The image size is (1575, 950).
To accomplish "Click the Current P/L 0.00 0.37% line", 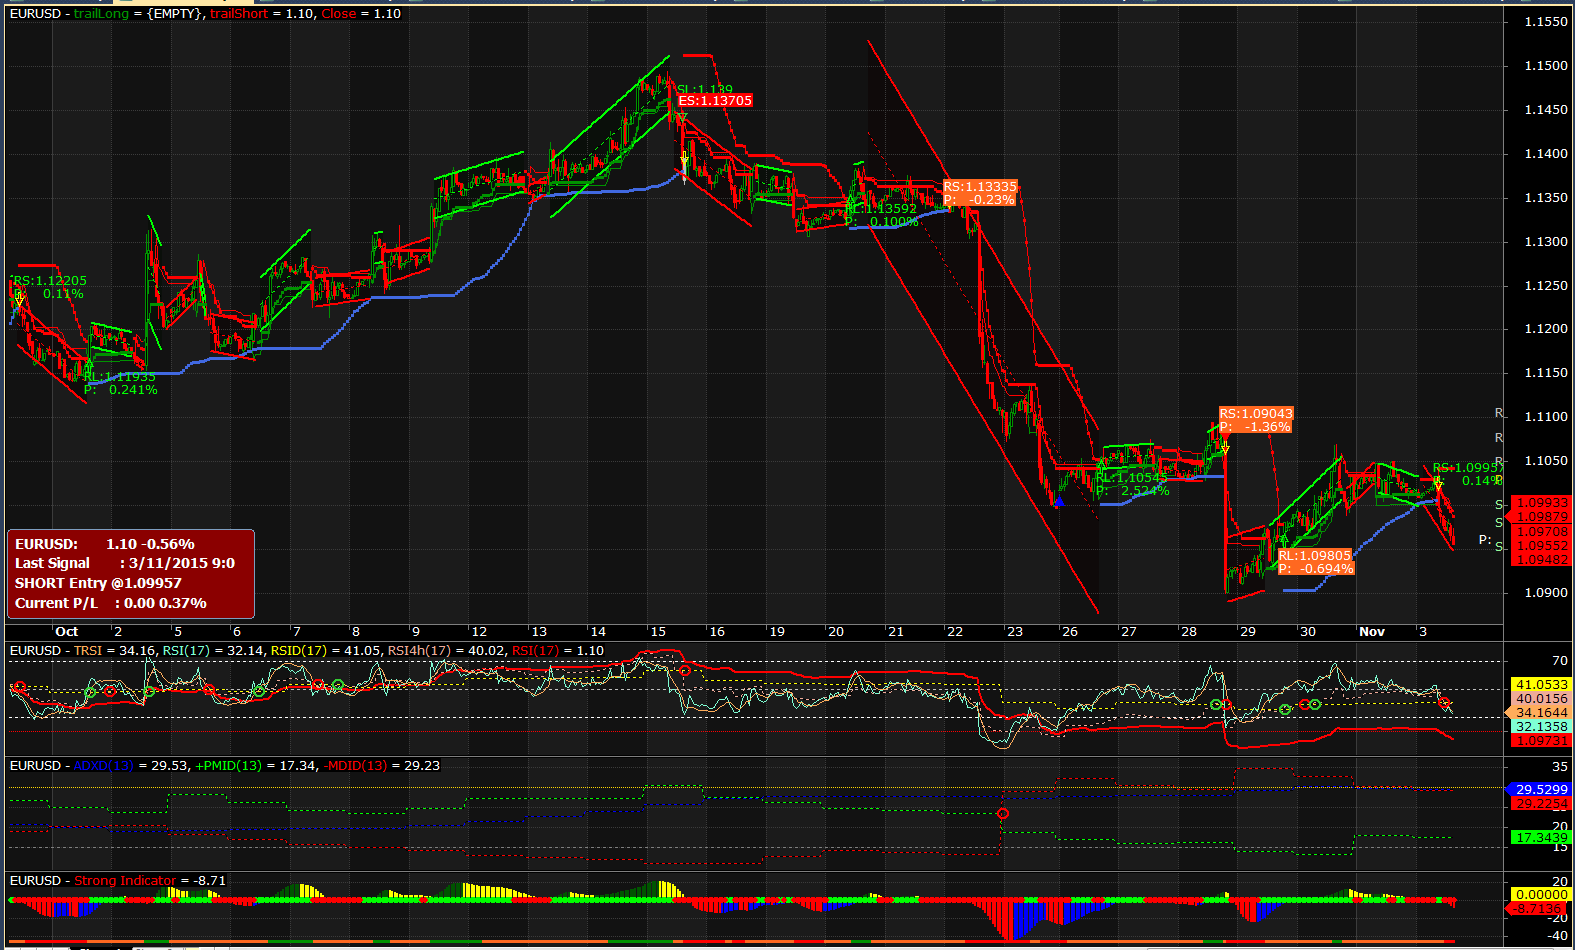I will pyautogui.click(x=110, y=603).
